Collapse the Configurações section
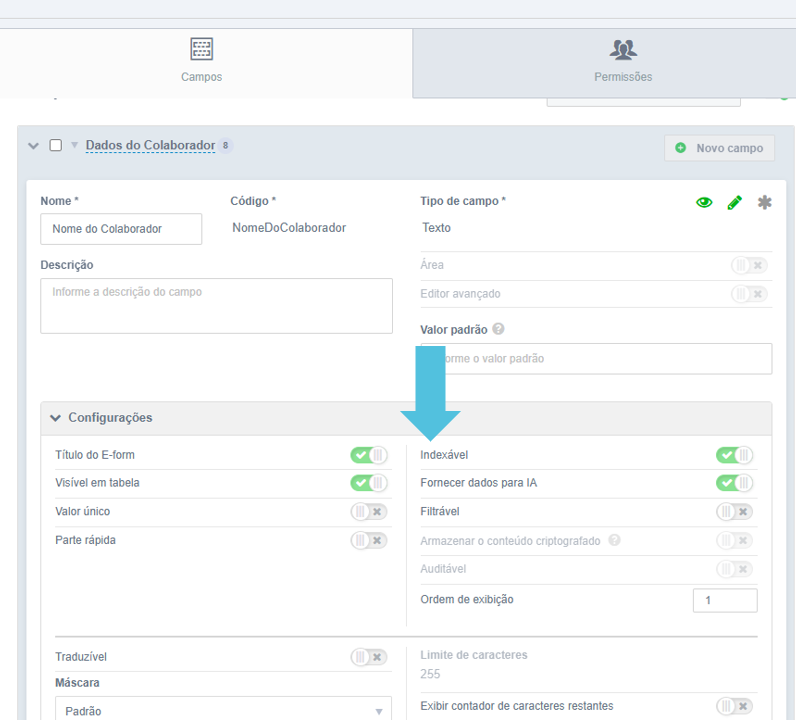Image resolution: width=796 pixels, height=720 pixels. (x=56, y=417)
